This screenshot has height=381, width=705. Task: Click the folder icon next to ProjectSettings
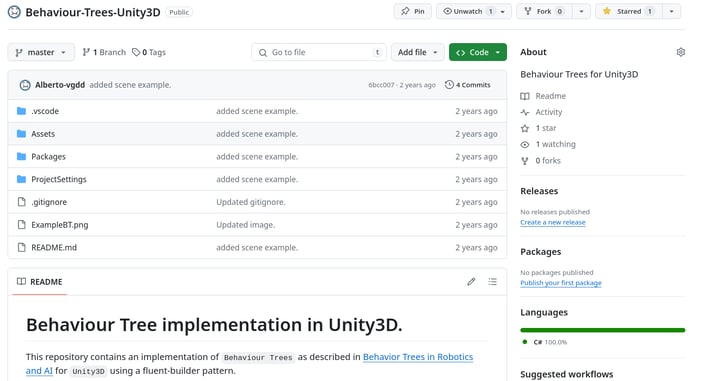click(x=21, y=179)
